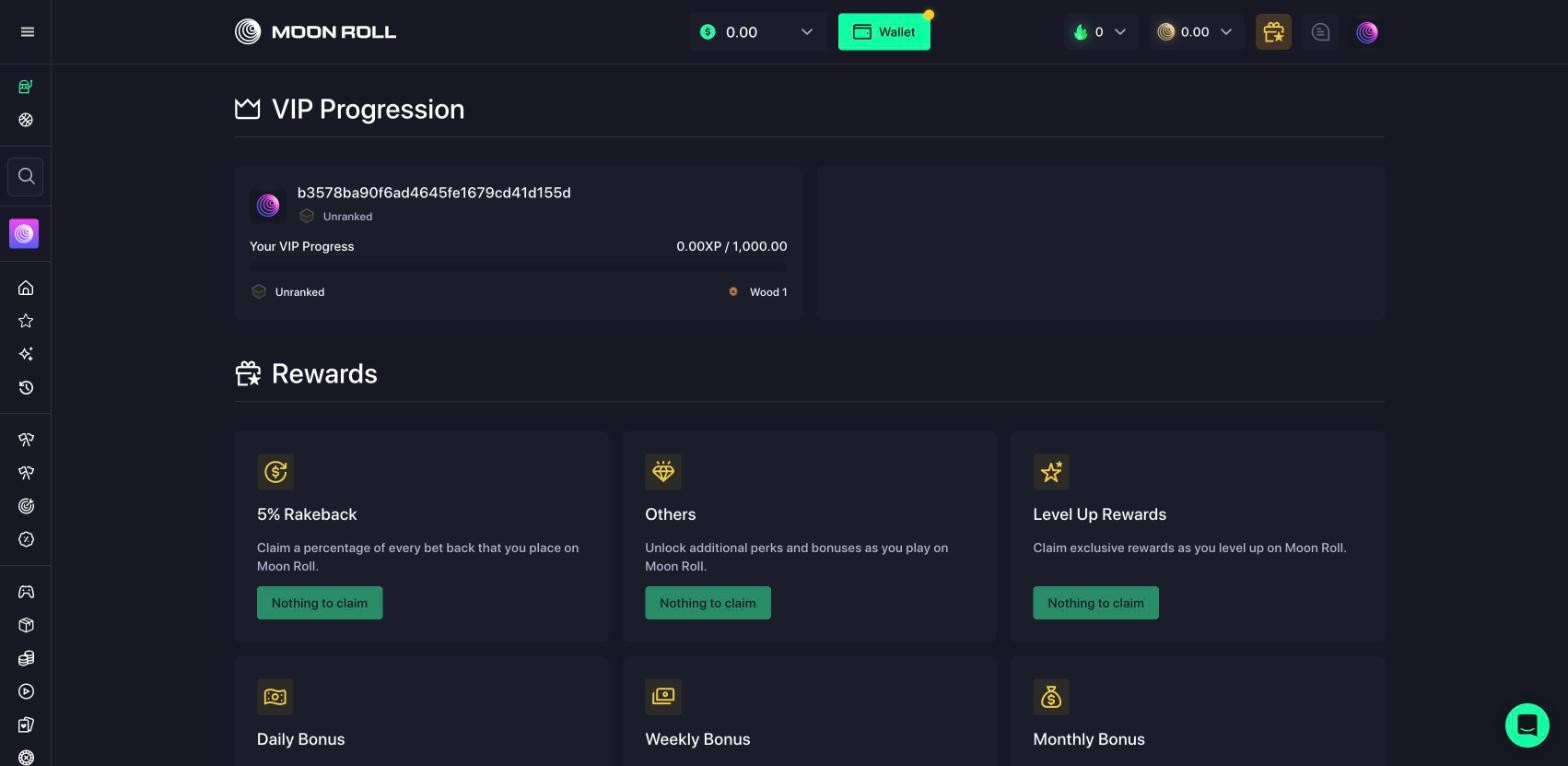Click the gamepad icon in sidebar
This screenshot has height=766, width=1568.
pos(26,592)
